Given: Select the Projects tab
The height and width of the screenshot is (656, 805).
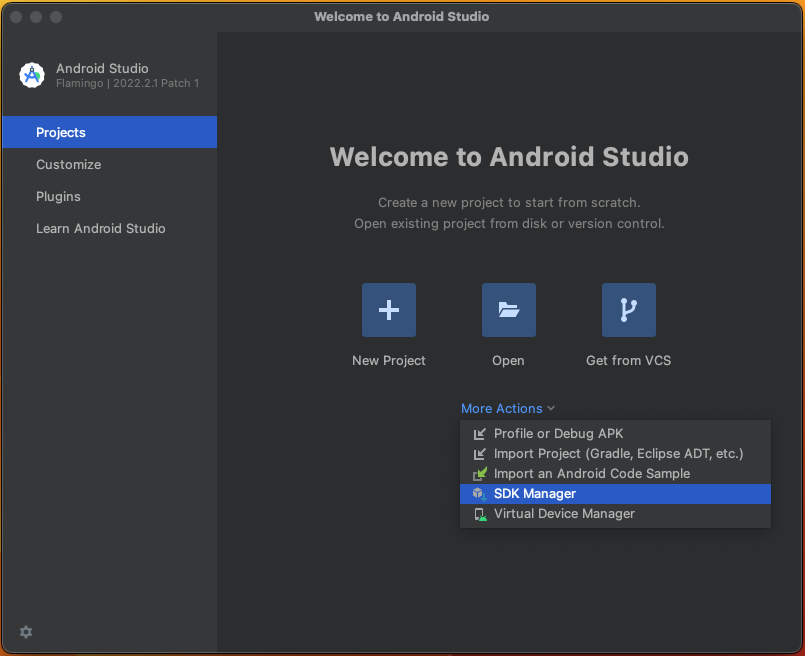Looking at the screenshot, I should [109, 132].
